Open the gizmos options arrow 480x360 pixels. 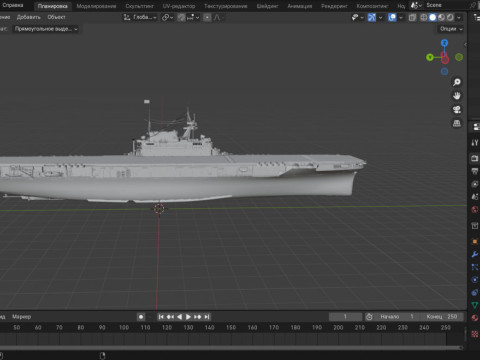coord(380,17)
